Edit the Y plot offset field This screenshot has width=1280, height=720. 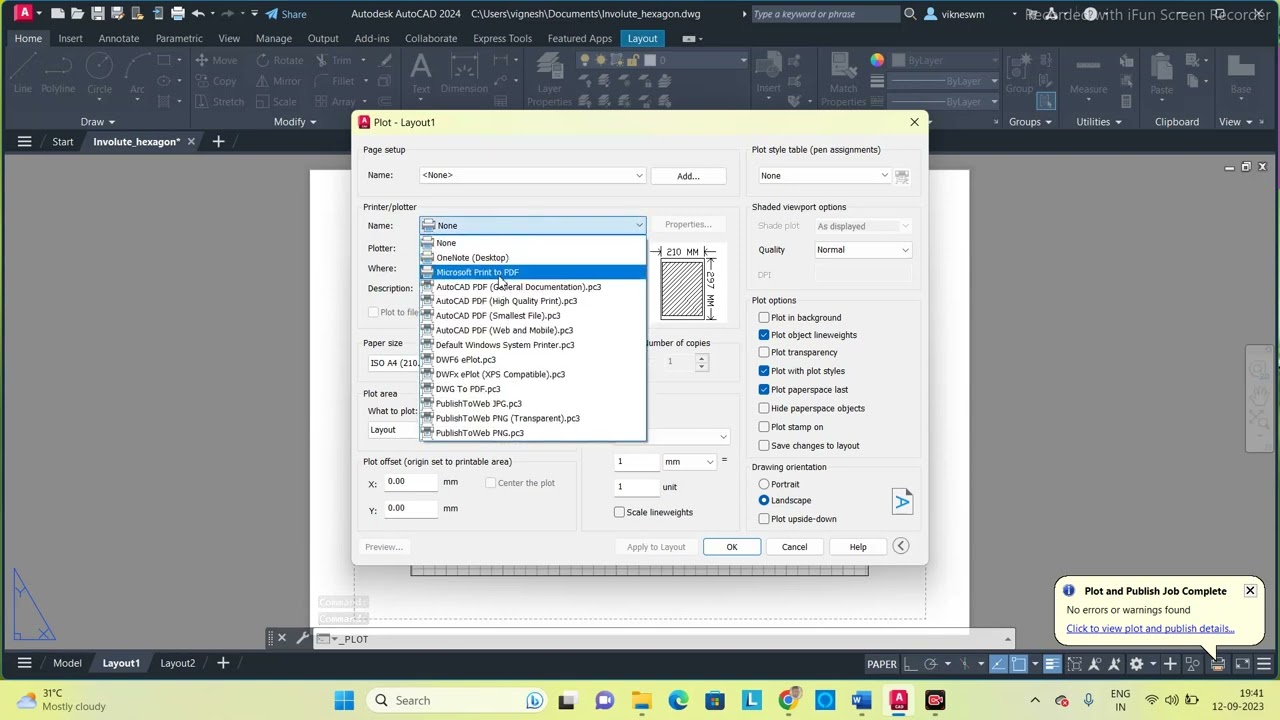point(411,509)
